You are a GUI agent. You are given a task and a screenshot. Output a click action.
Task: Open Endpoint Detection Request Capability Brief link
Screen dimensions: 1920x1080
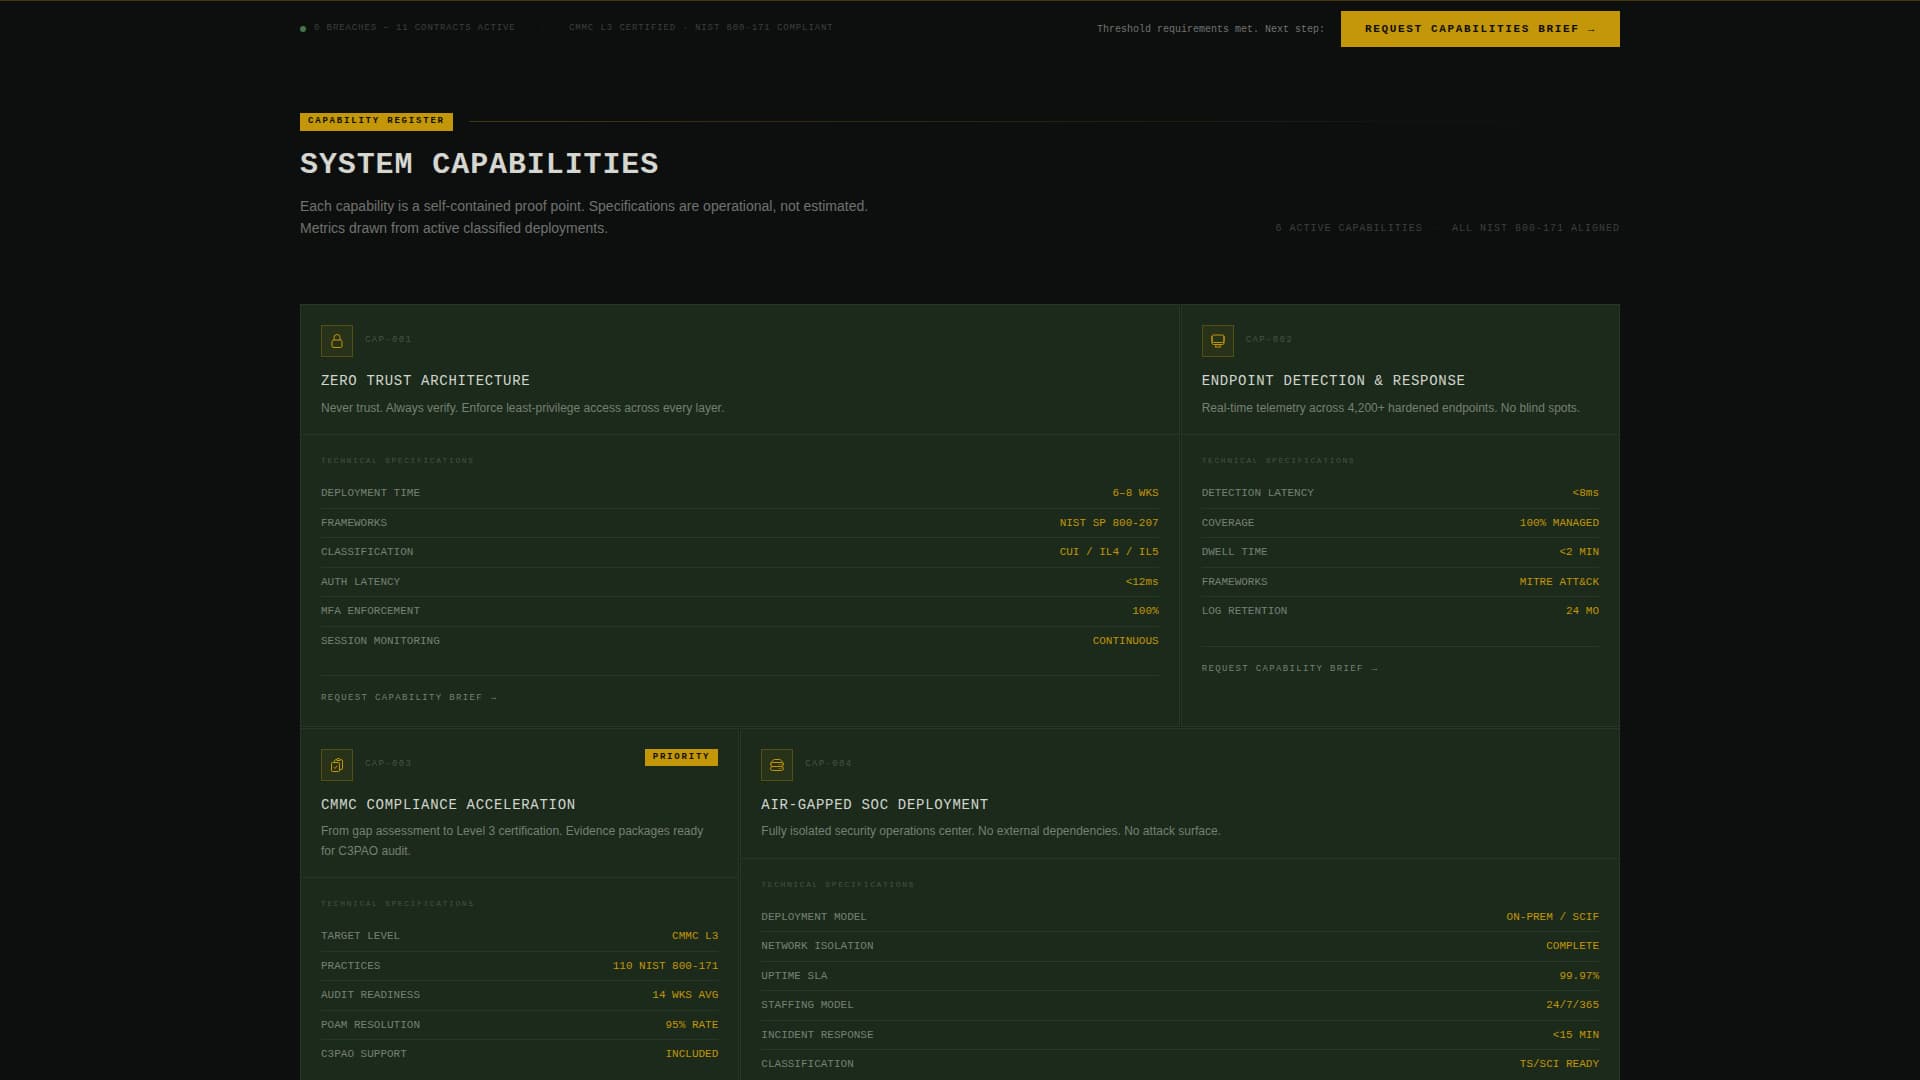(x=1290, y=668)
